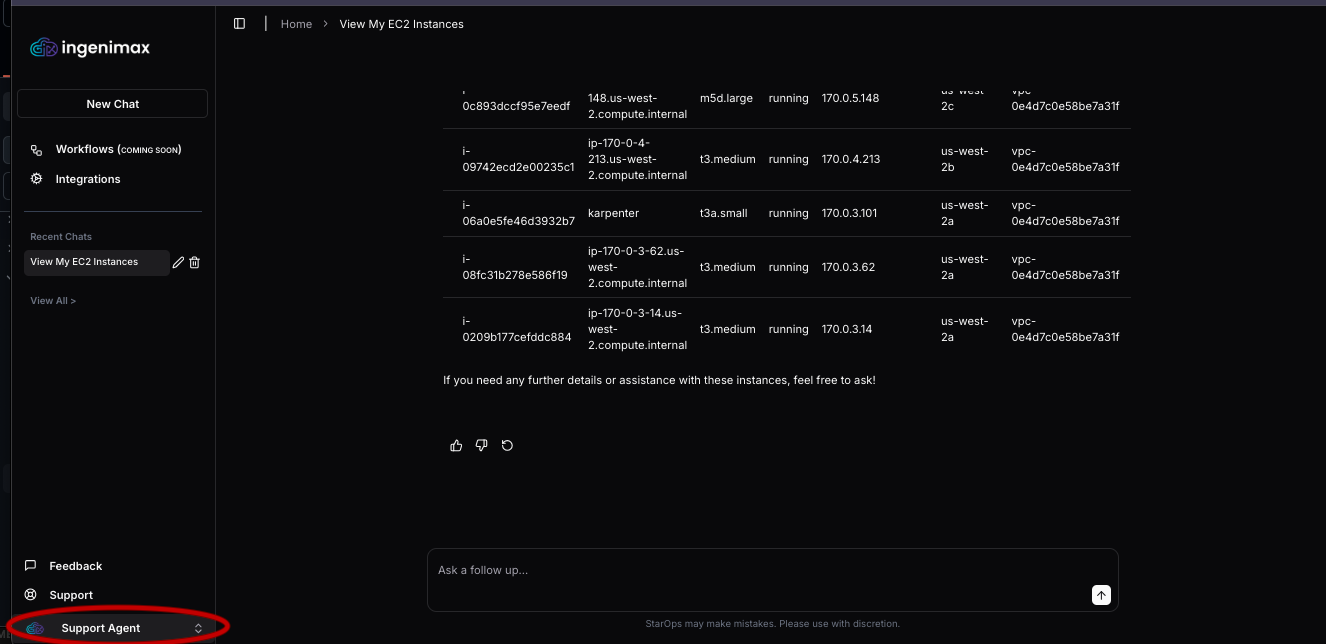
Task: Start a New Chat
Action: point(112,104)
